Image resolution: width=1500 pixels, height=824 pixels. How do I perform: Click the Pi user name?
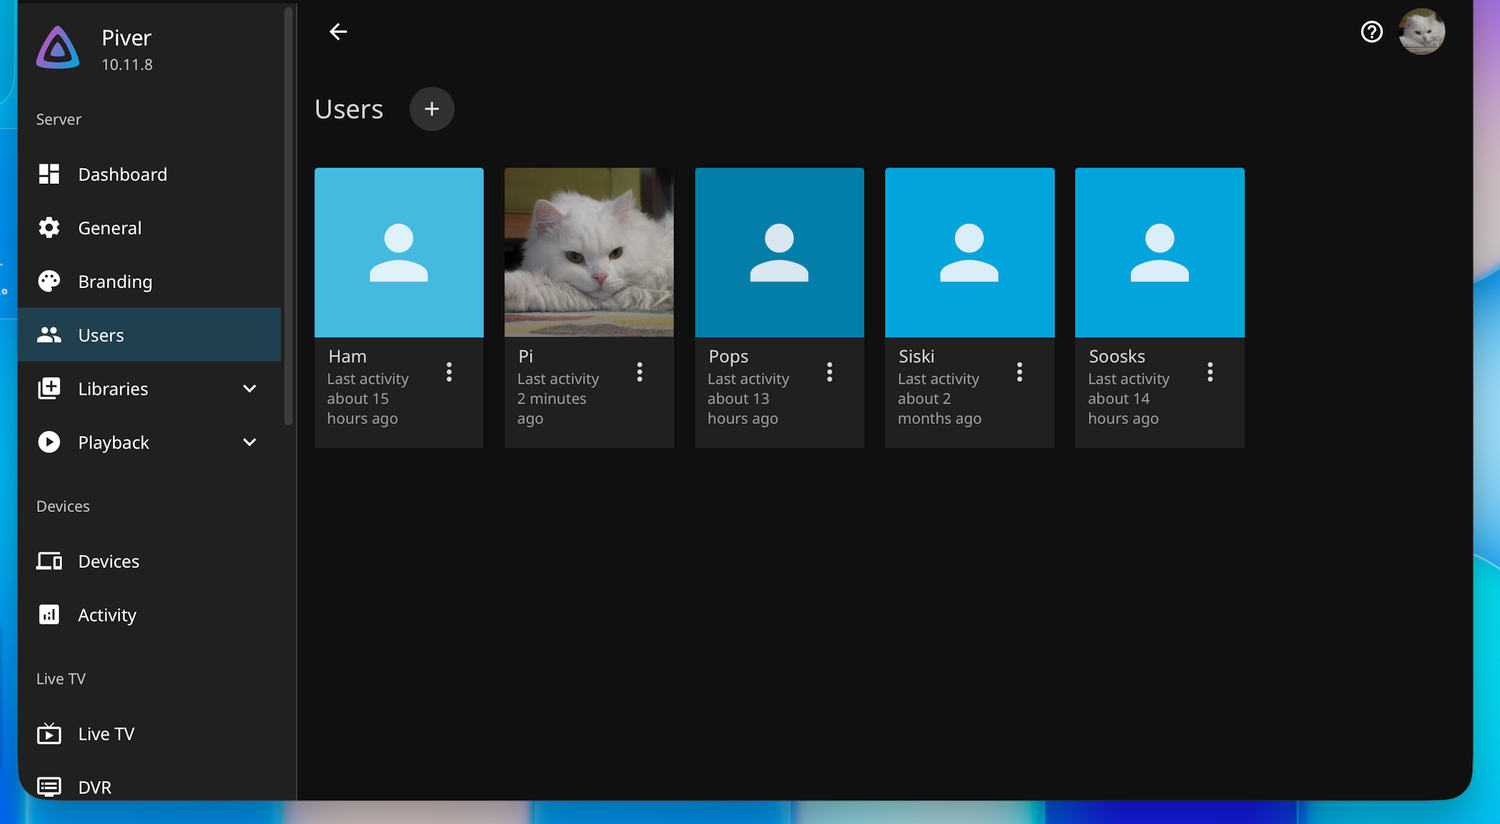tap(525, 356)
